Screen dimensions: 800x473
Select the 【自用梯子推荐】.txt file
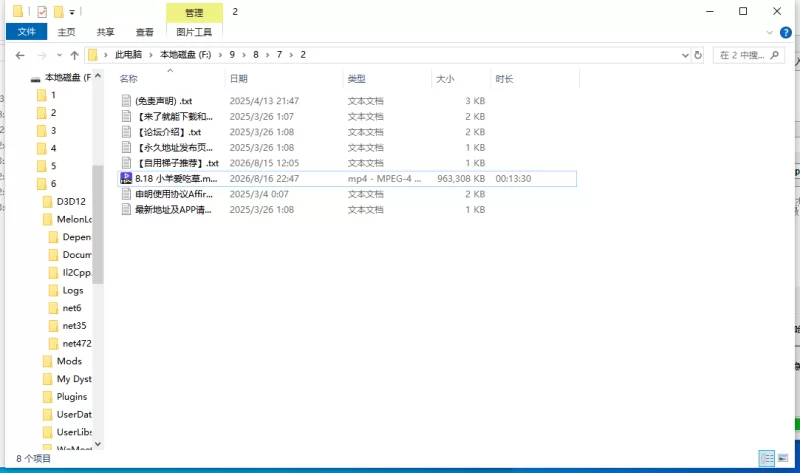tap(177, 163)
